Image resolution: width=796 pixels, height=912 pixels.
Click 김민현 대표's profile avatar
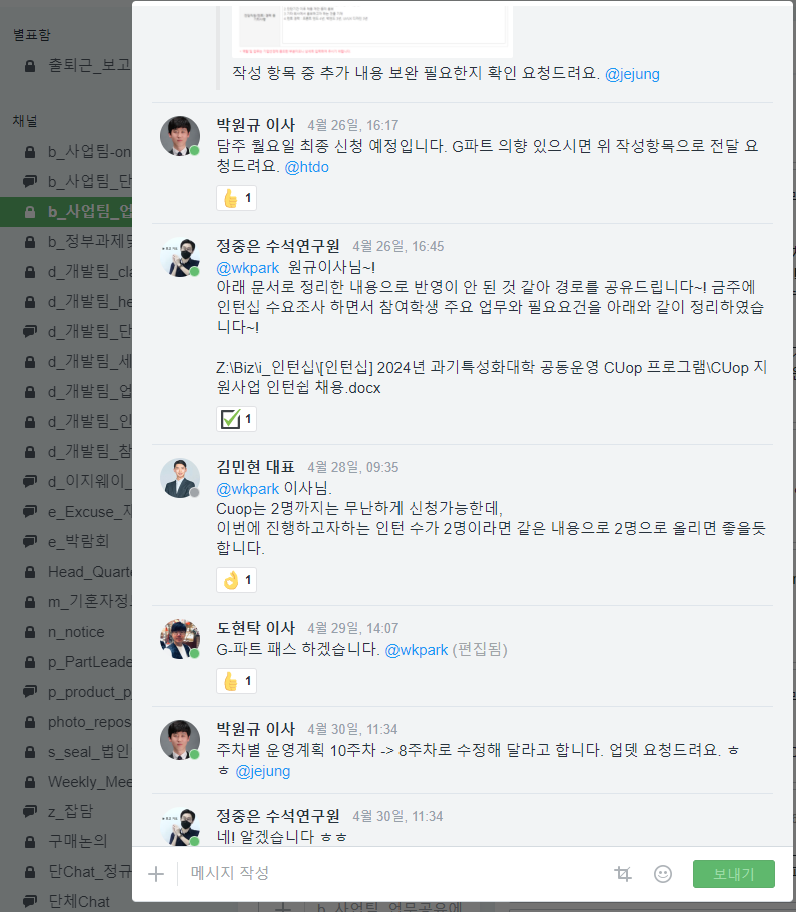click(x=180, y=479)
